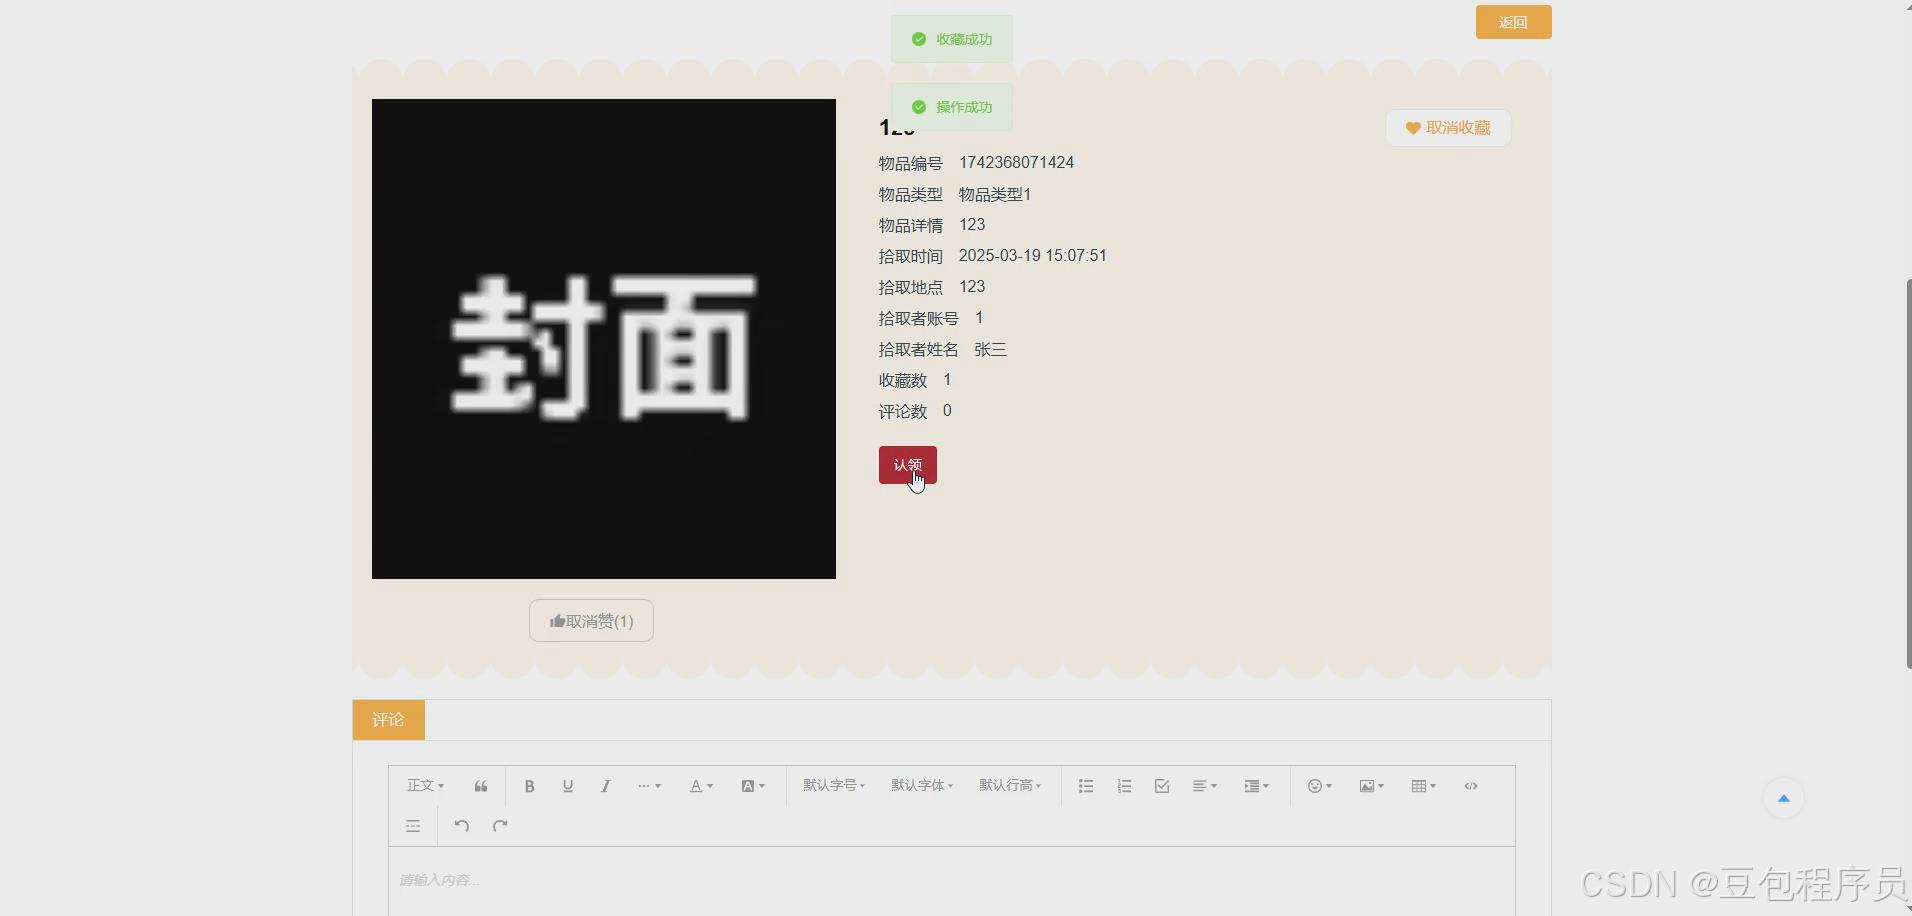Undo the last editor action
Image resolution: width=1912 pixels, height=916 pixels.
point(460,826)
